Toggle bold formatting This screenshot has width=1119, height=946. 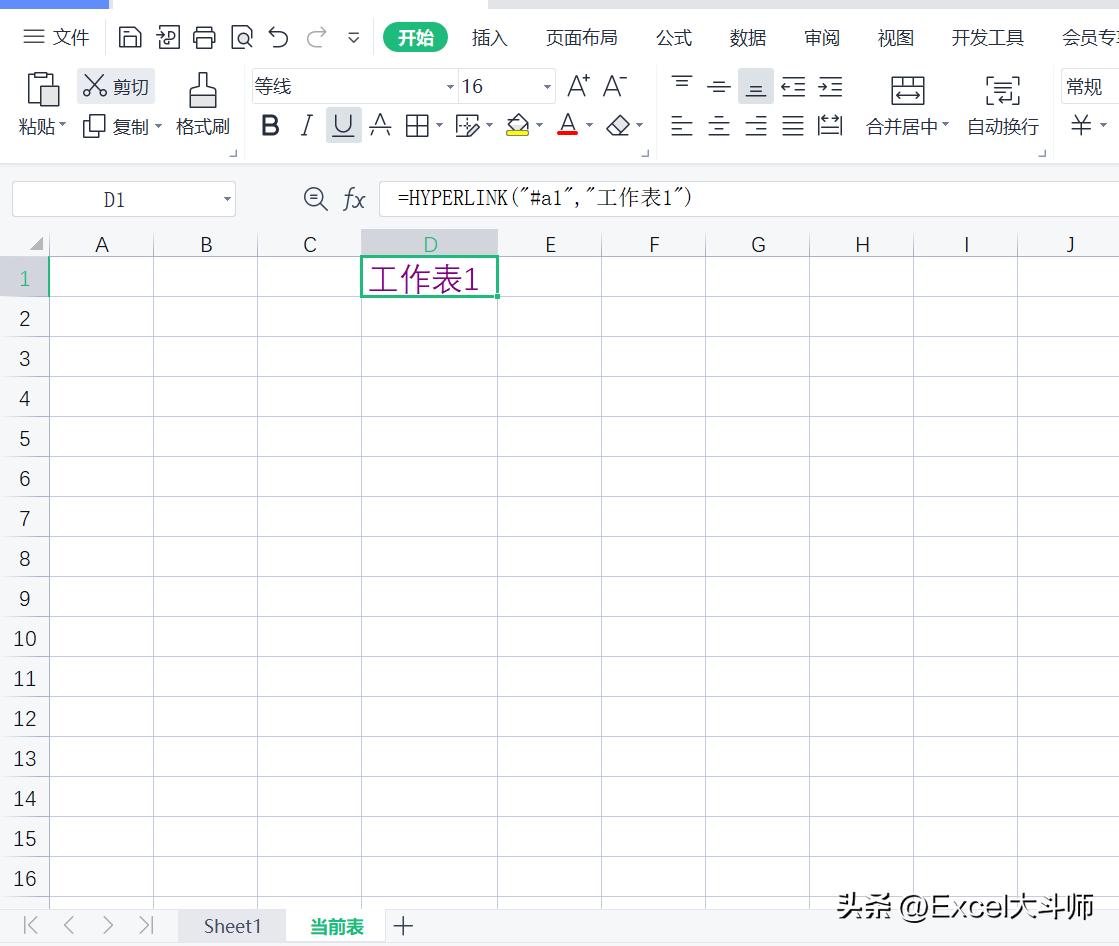coord(270,125)
